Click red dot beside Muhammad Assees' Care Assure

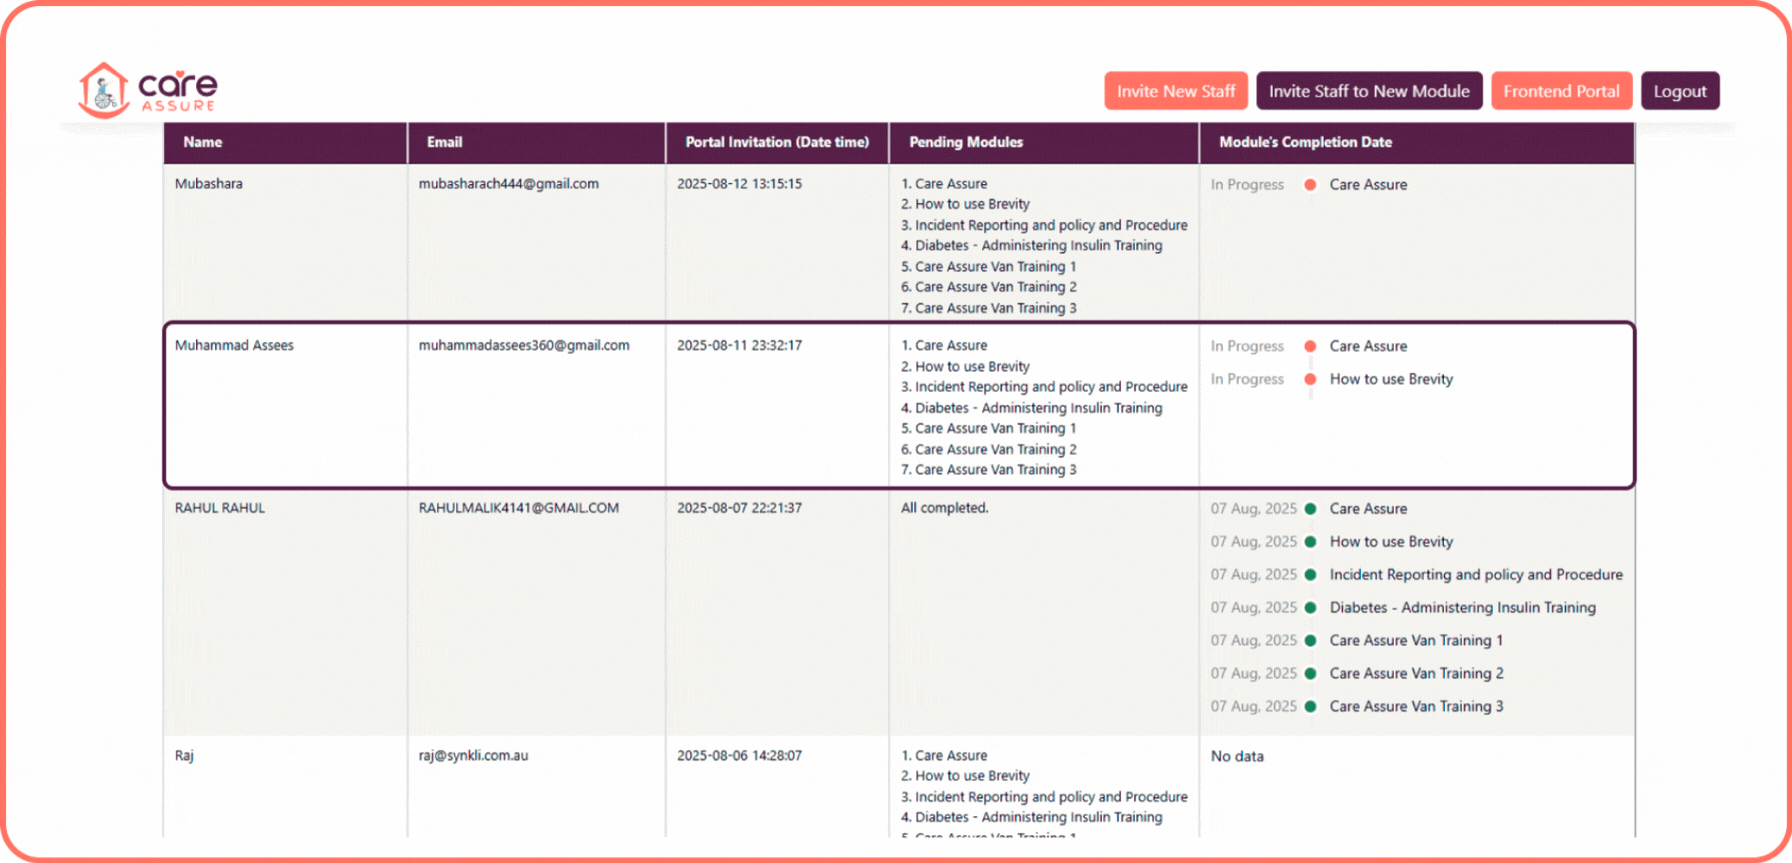(x=1310, y=346)
